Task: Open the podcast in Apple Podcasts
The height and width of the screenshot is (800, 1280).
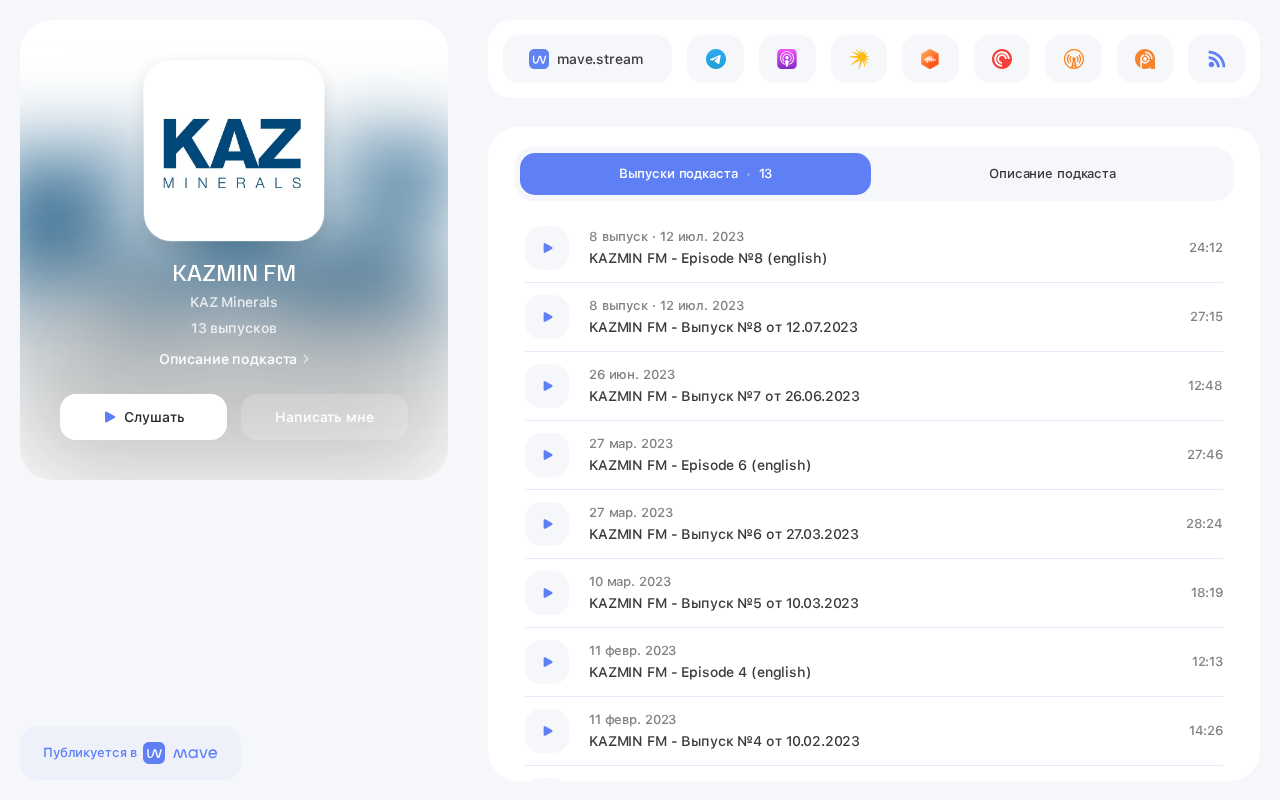Action: pyautogui.click(x=787, y=59)
